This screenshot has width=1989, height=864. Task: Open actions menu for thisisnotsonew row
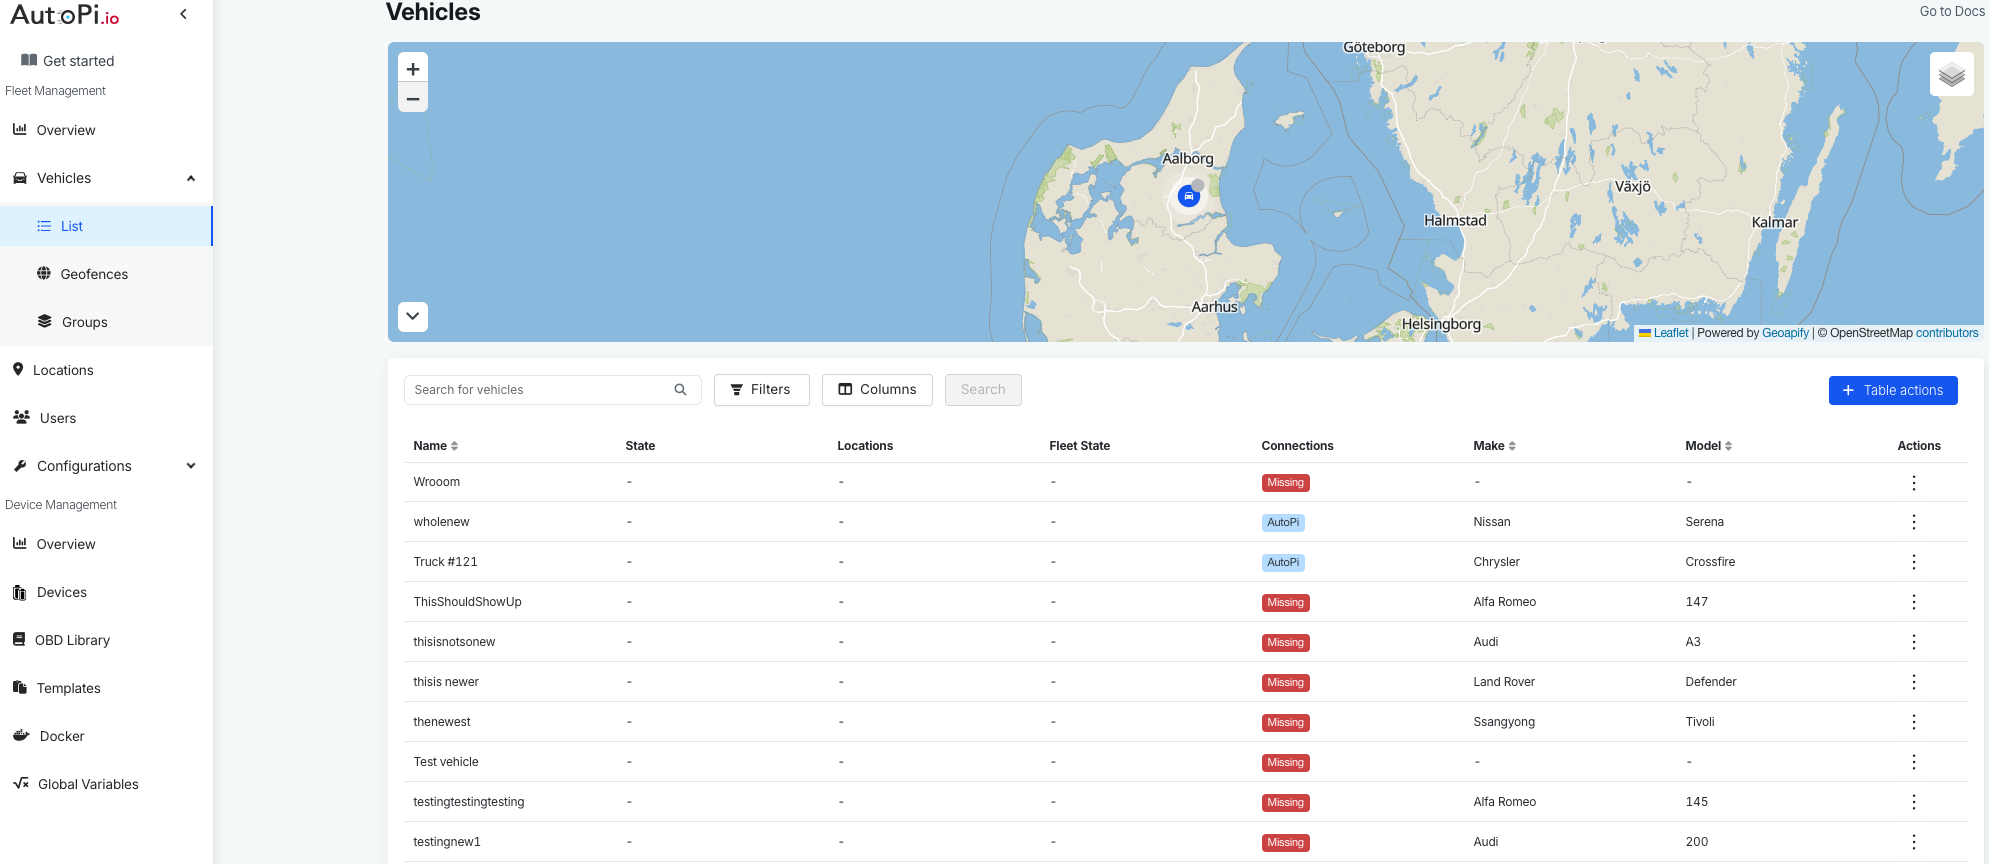[x=1914, y=642]
